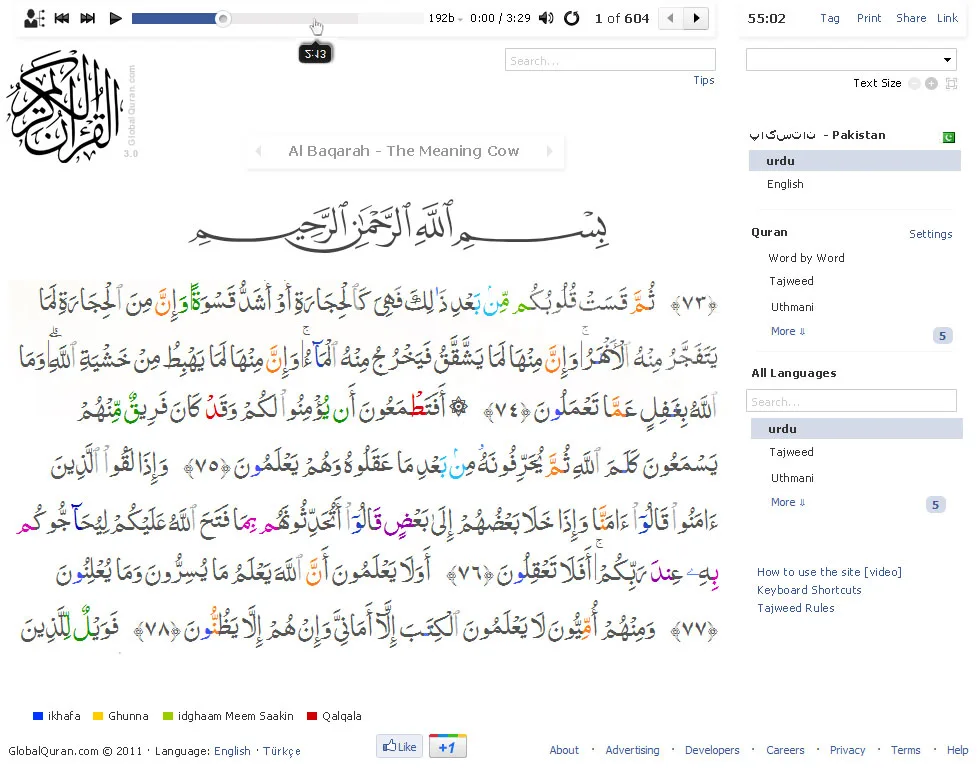This screenshot has width=980, height=768.
Task: Select Tajweed in All Languages list
Action: (x=791, y=452)
